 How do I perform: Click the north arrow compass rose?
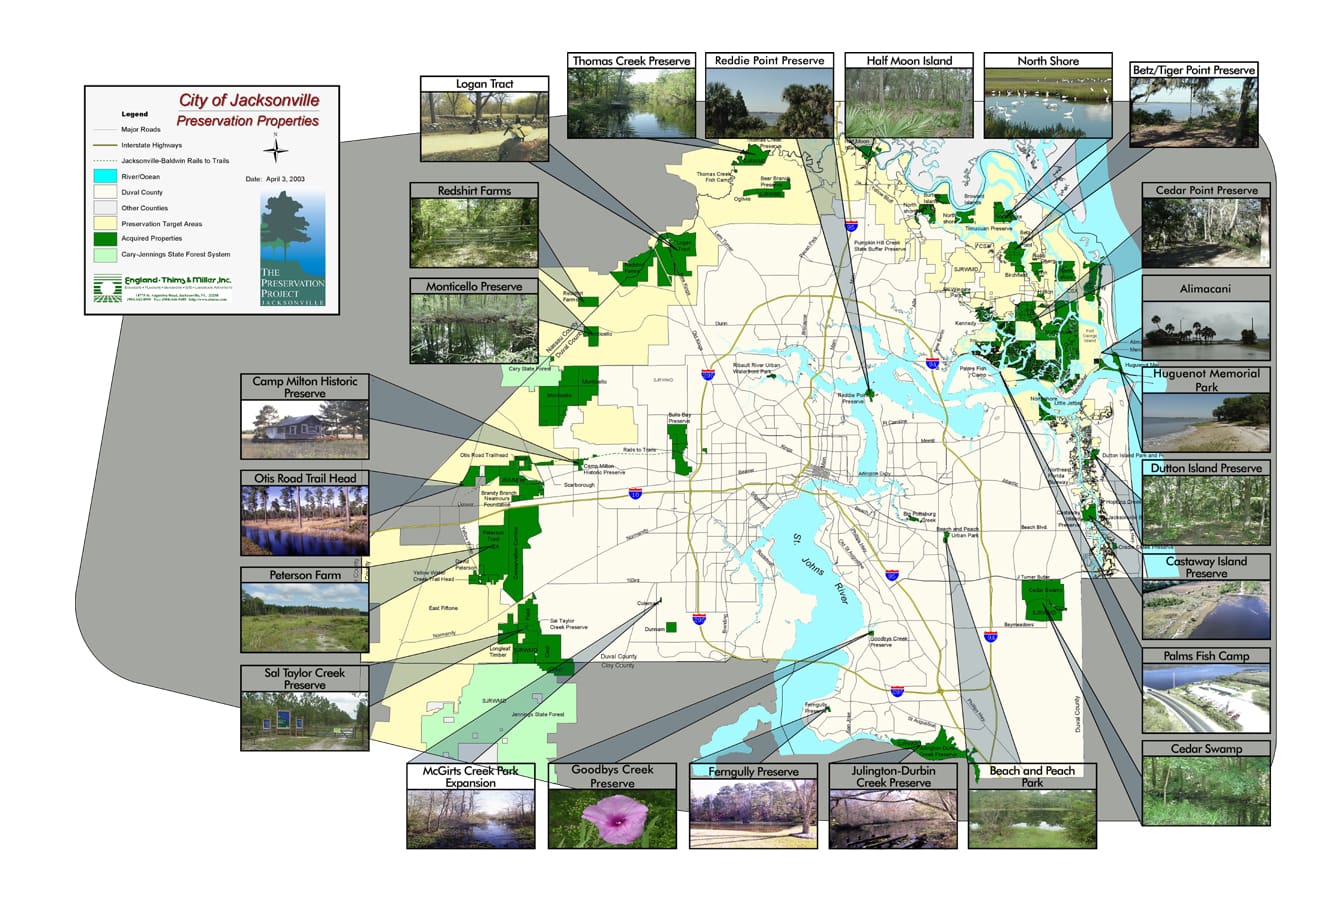(276, 149)
